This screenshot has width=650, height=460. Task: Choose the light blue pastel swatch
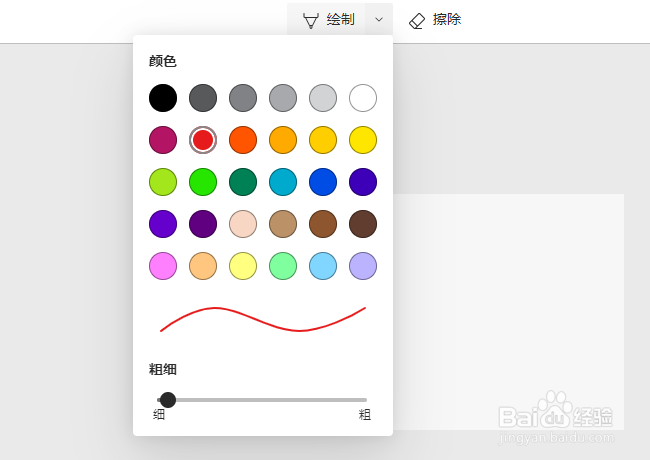coord(323,266)
